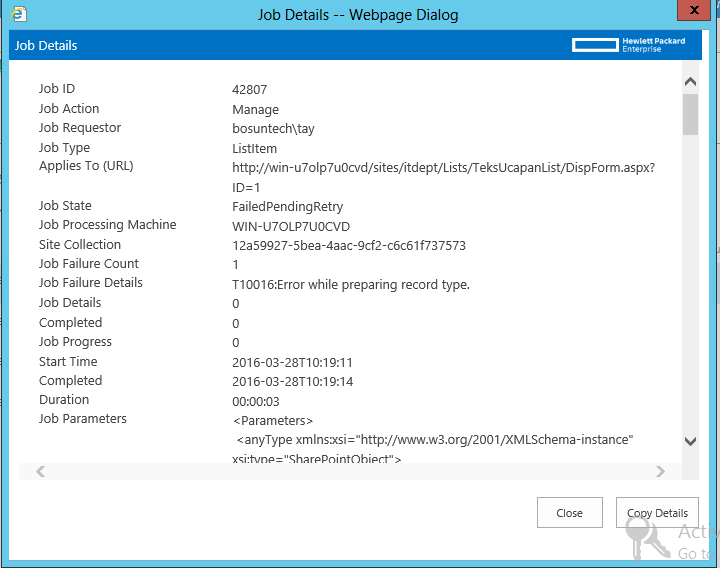This screenshot has height=568, width=720.
Task: Click the Applies To (URL) label
Action: click(86, 166)
